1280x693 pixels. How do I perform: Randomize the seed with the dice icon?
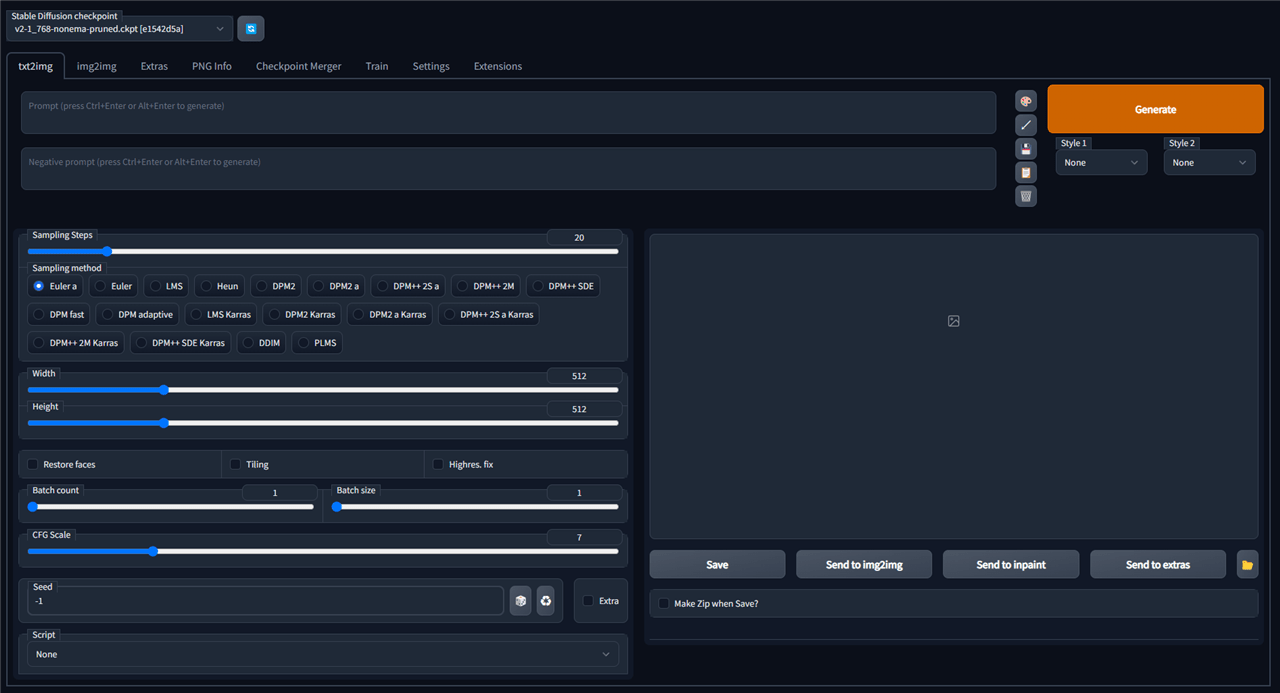521,601
